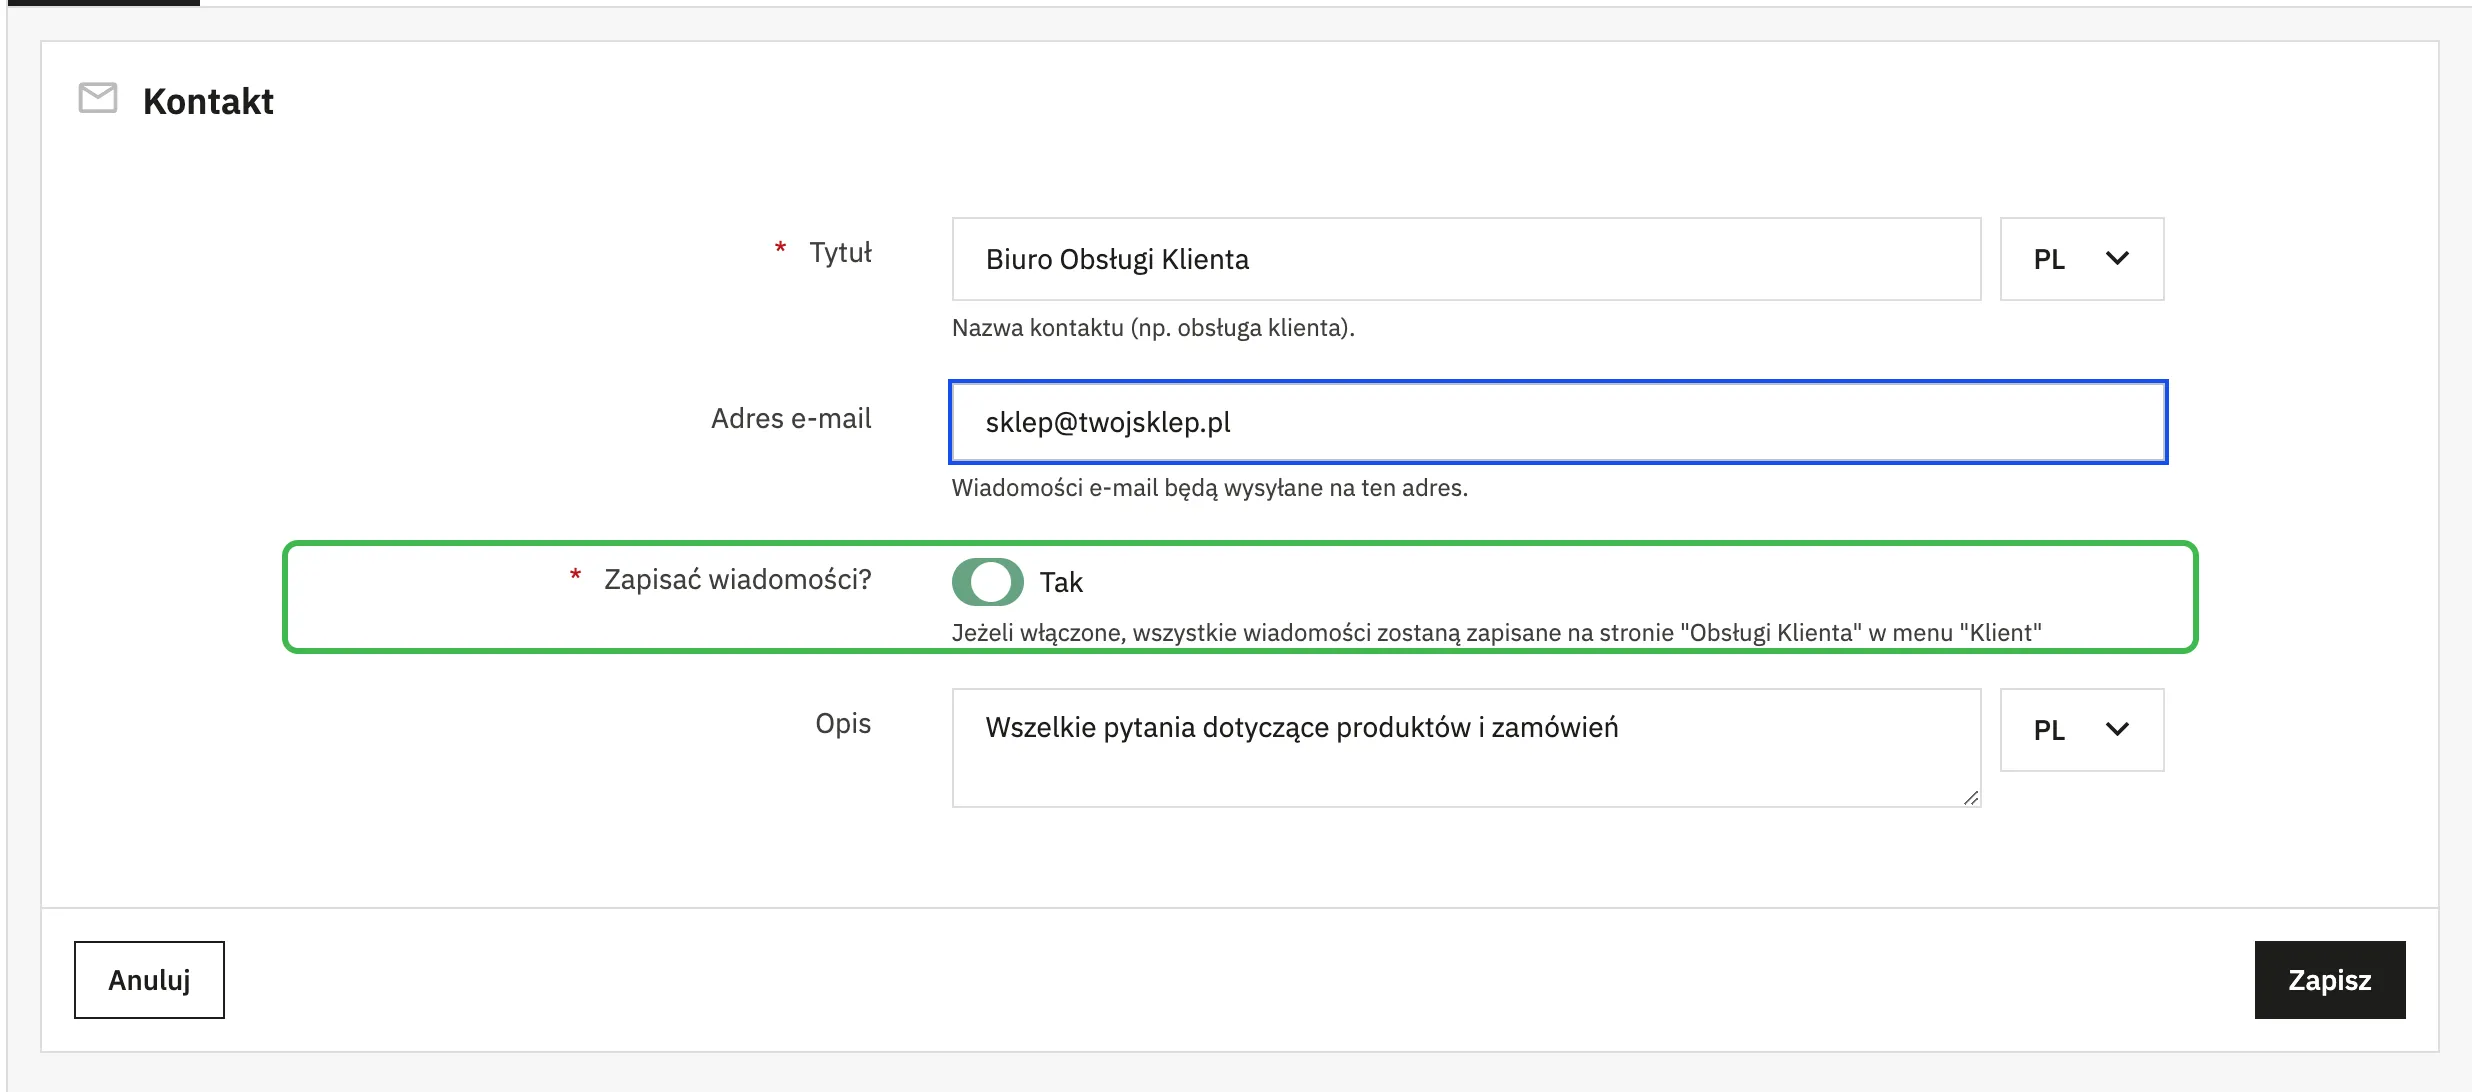Click the Kontakt heading text
The width and height of the screenshot is (2472, 1092).
[x=208, y=101]
